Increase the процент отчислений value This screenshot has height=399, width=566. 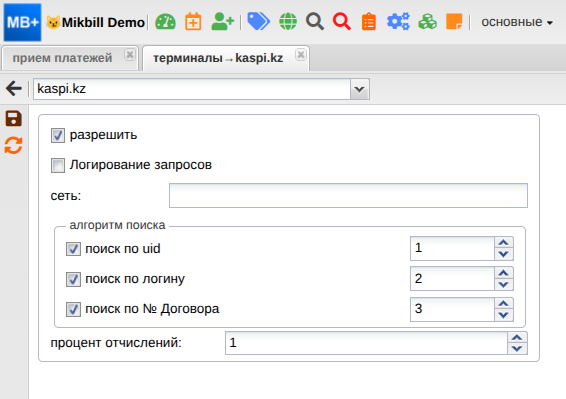517,337
